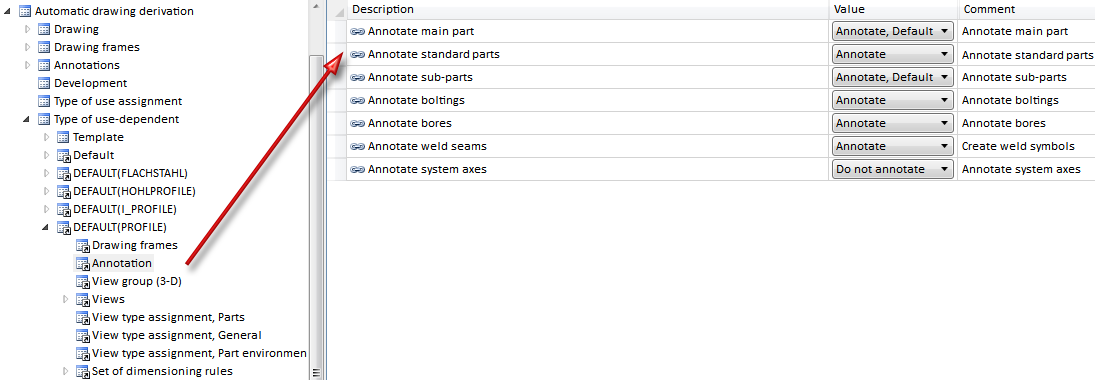
Task: Collapse the DEFAULT(PROFILE) tree node
Action: point(45,228)
